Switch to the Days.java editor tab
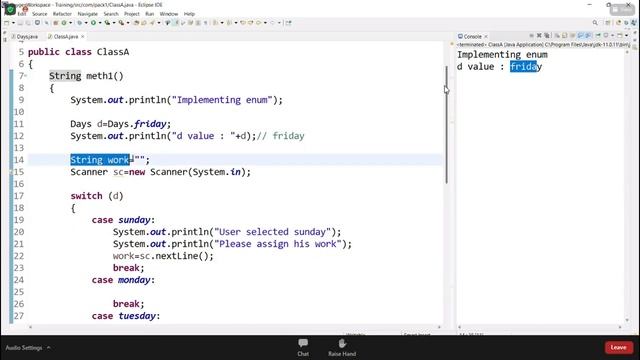 pos(25,37)
